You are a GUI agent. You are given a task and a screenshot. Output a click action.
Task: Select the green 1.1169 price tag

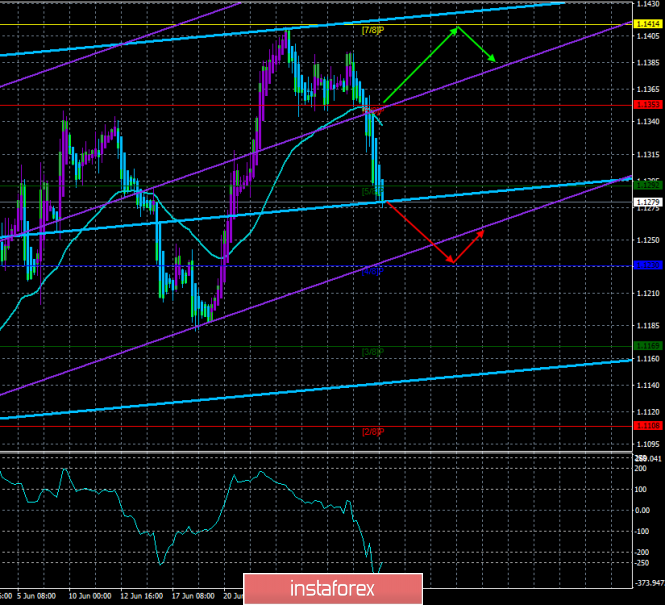pyautogui.click(x=648, y=346)
